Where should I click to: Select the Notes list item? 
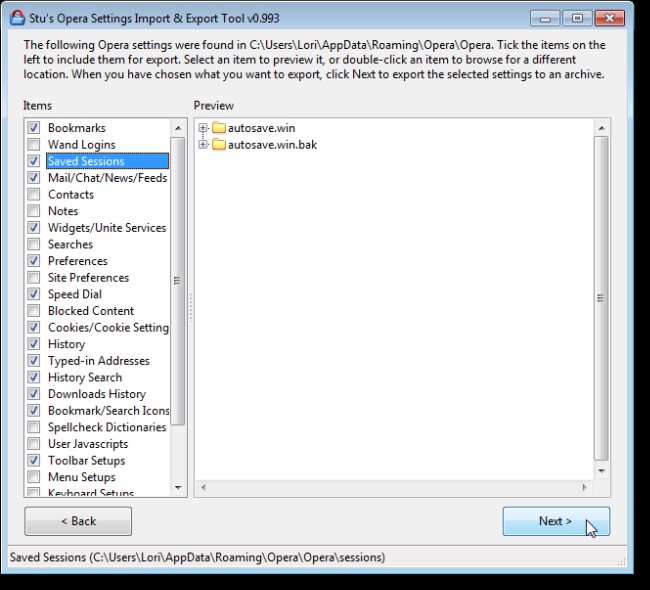click(x=63, y=211)
